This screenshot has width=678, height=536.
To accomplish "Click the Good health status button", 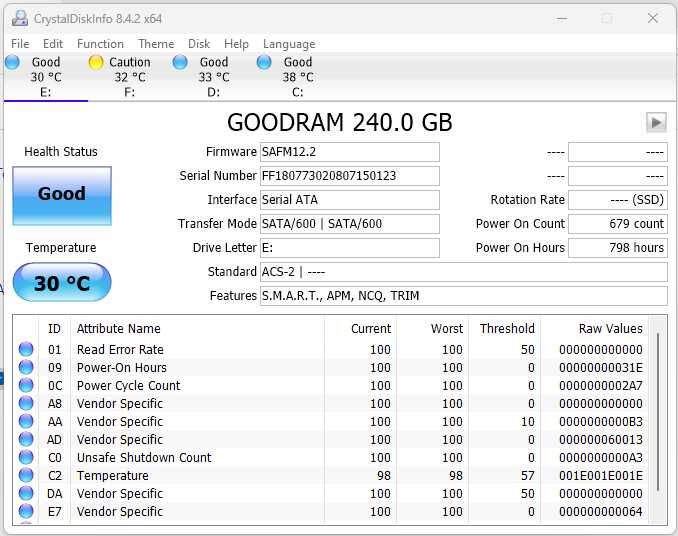I will click(x=62, y=196).
